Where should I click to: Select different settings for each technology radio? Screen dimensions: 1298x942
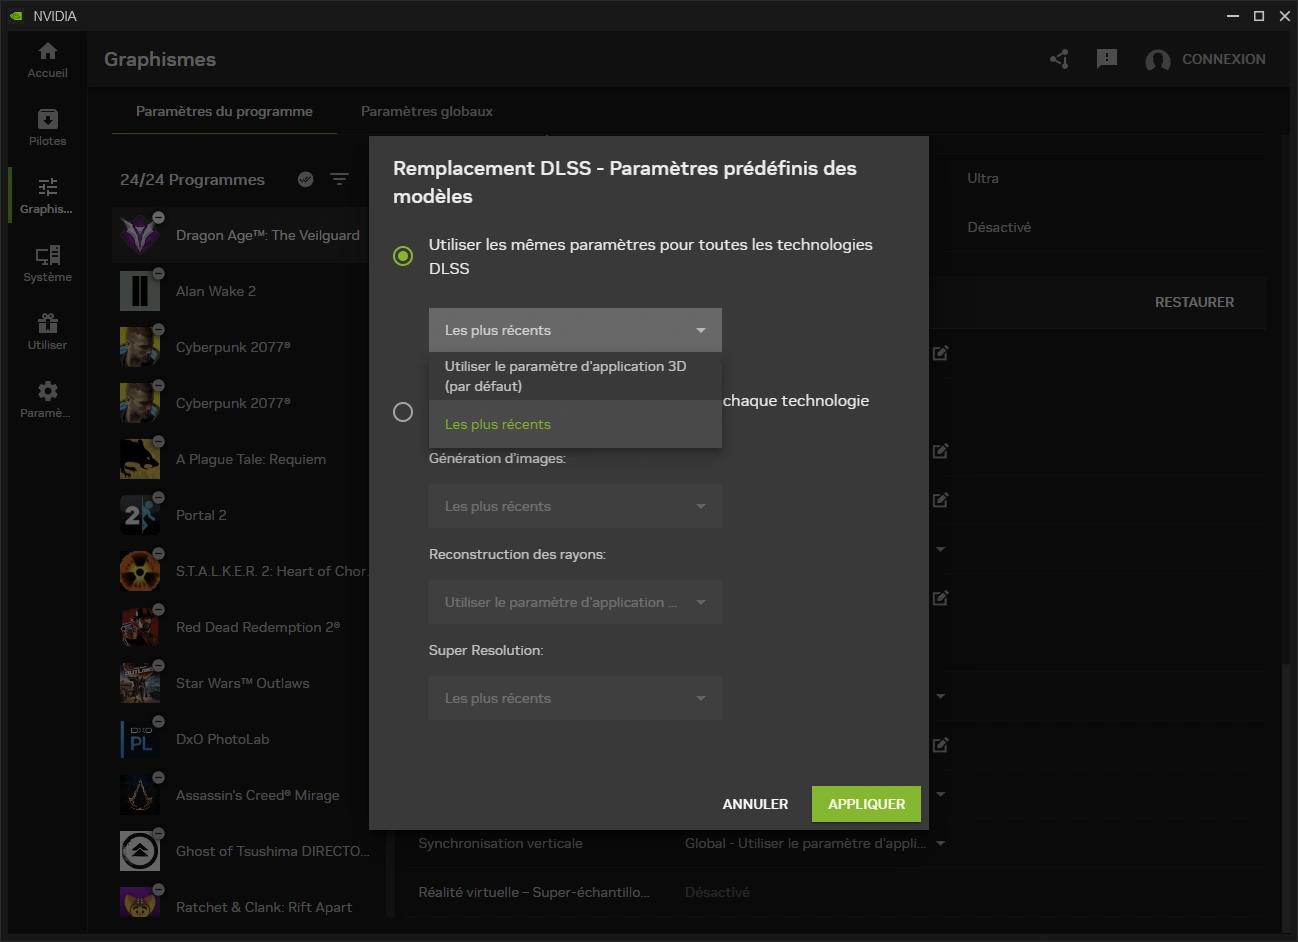(x=403, y=412)
